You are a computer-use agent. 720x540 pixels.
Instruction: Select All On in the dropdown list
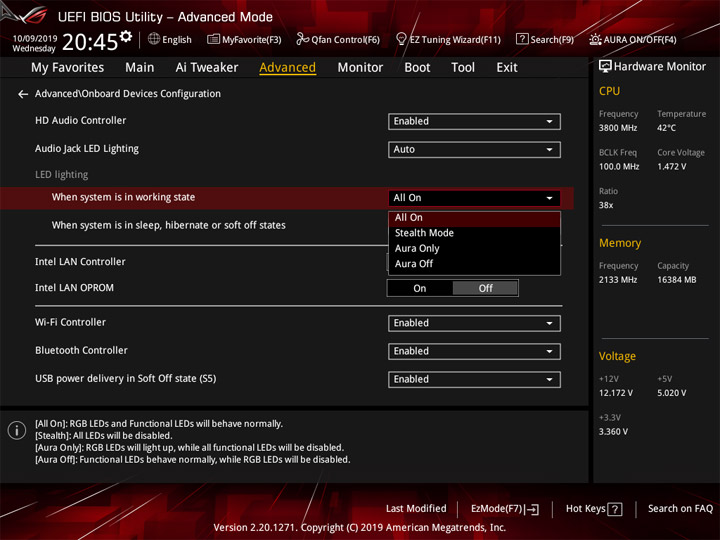(474, 218)
